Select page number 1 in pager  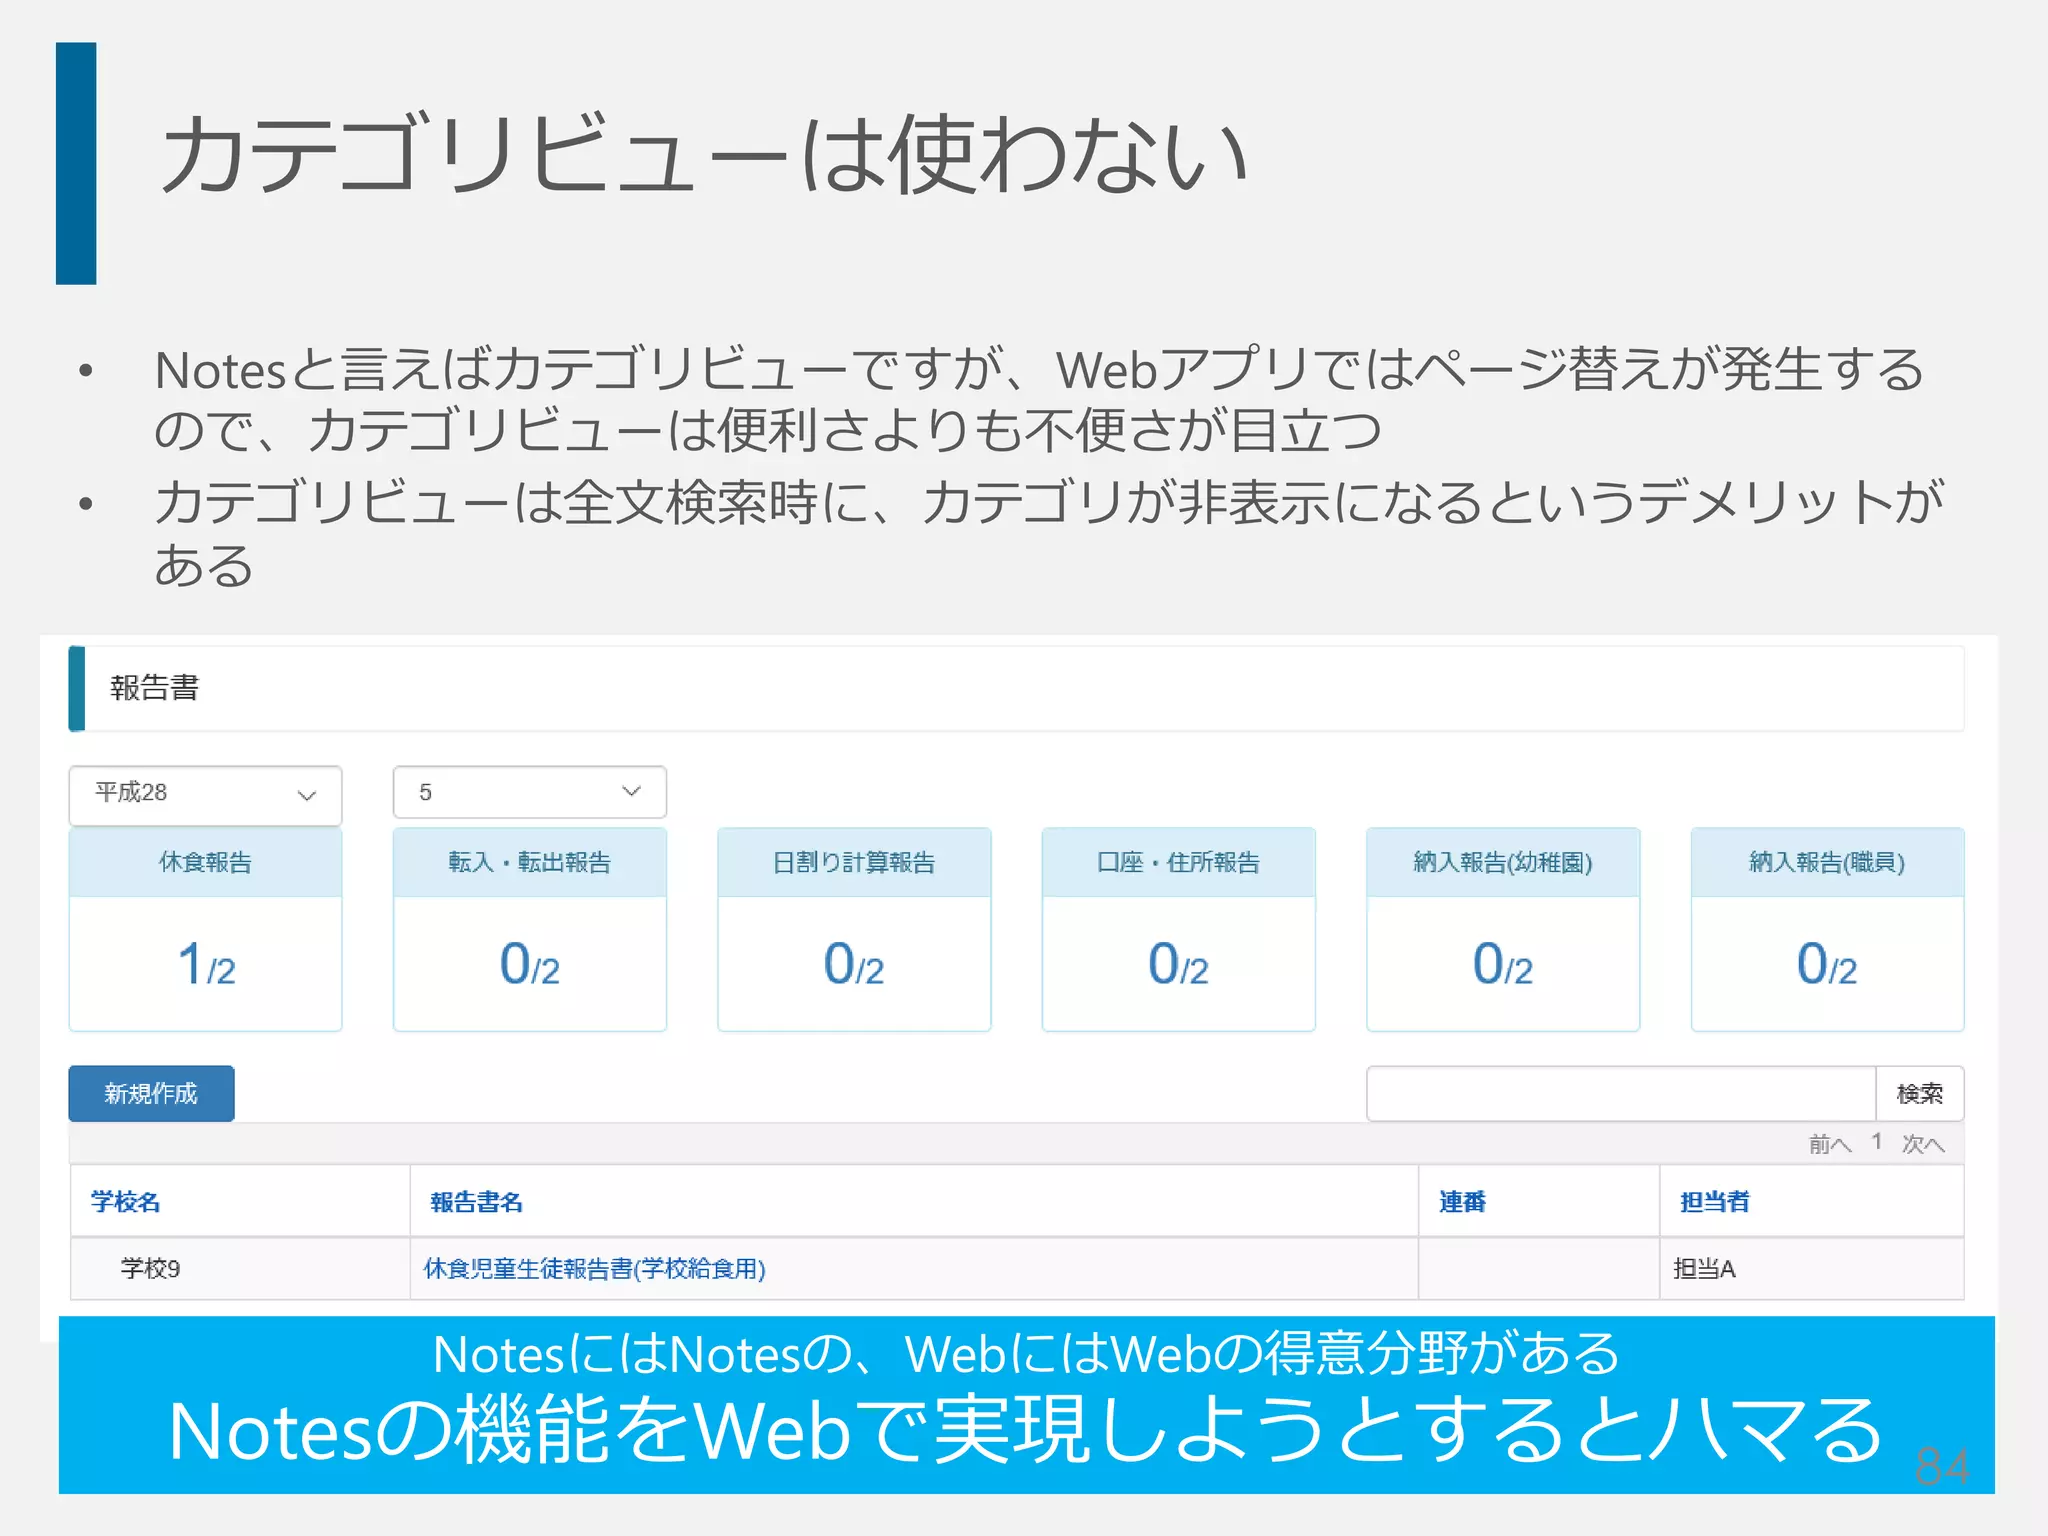pos(1877,1142)
